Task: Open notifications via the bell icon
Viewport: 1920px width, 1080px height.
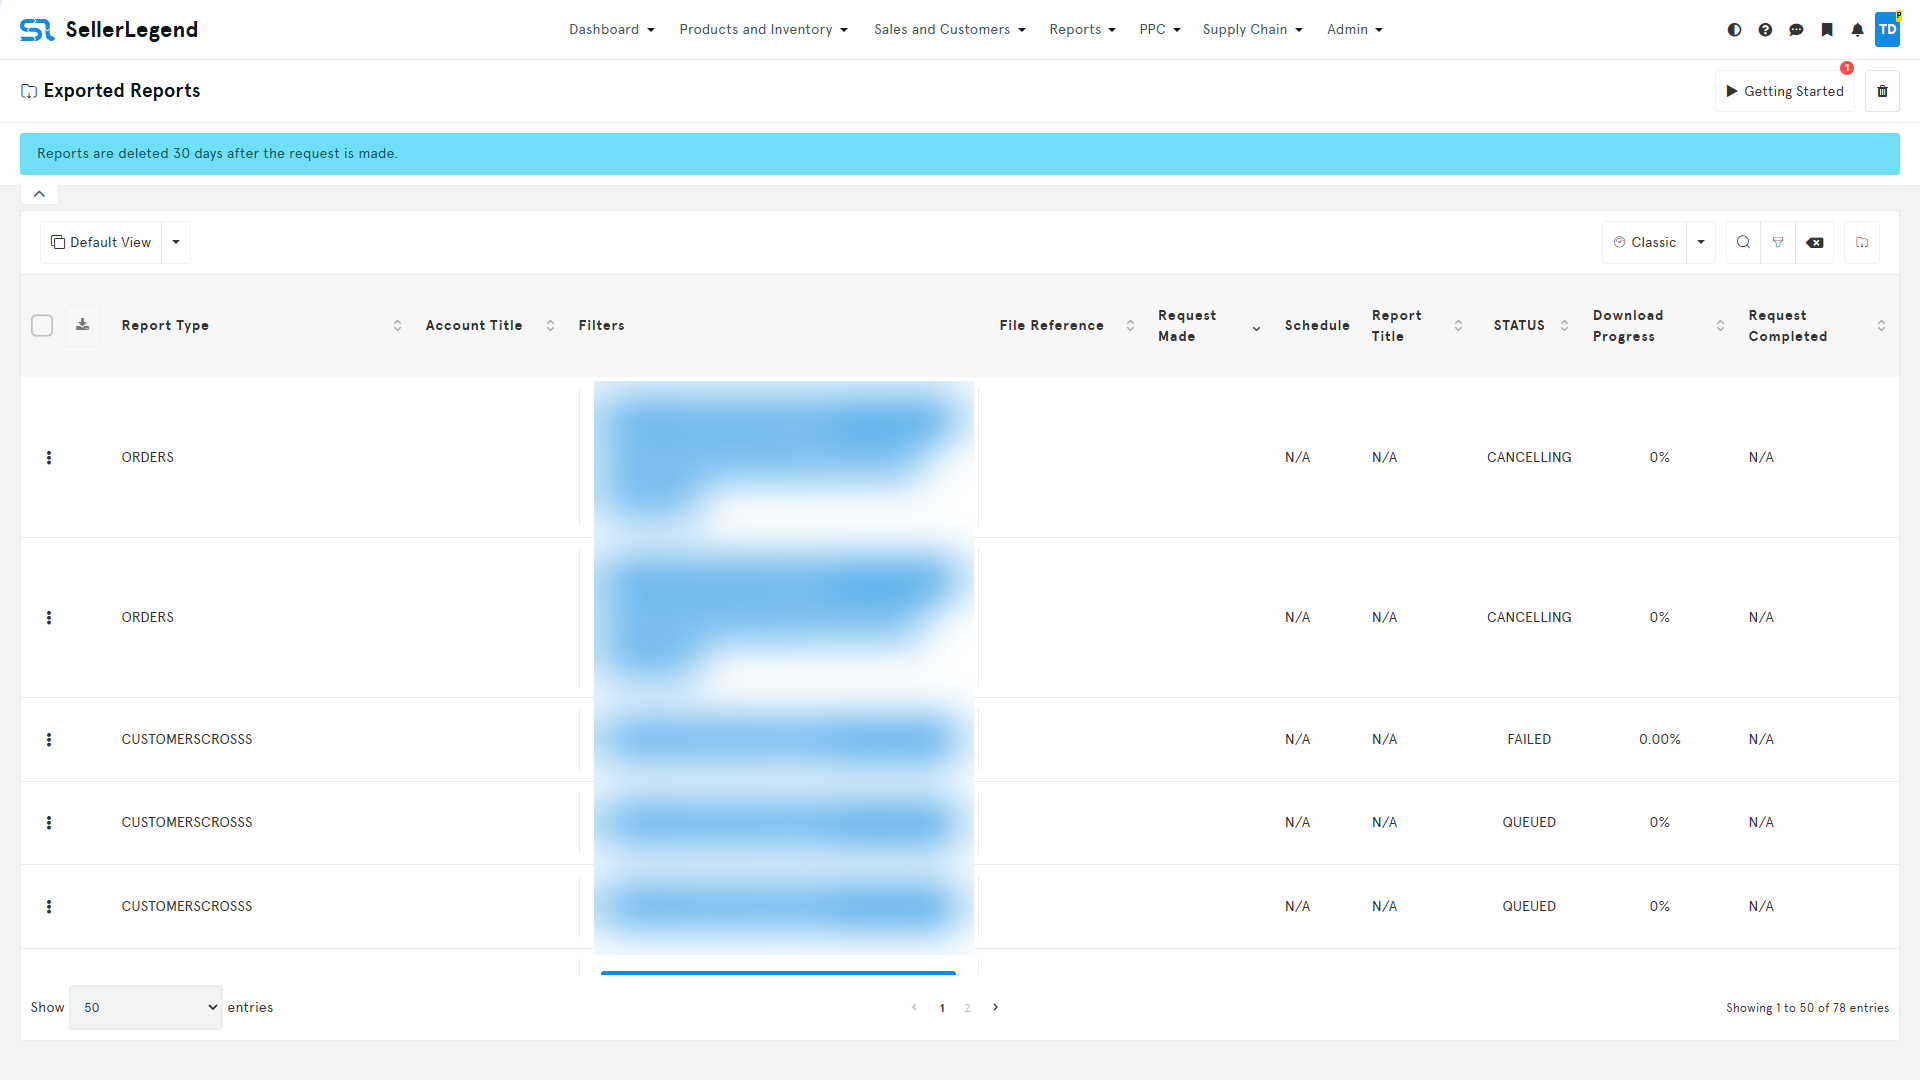Action: (1858, 30)
